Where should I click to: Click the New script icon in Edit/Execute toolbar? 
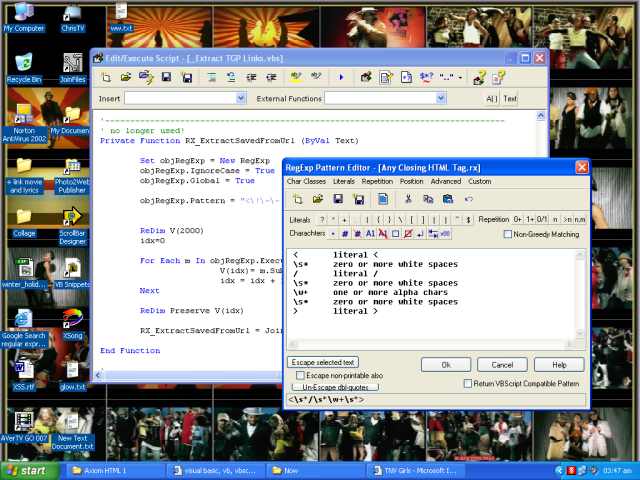(107, 77)
